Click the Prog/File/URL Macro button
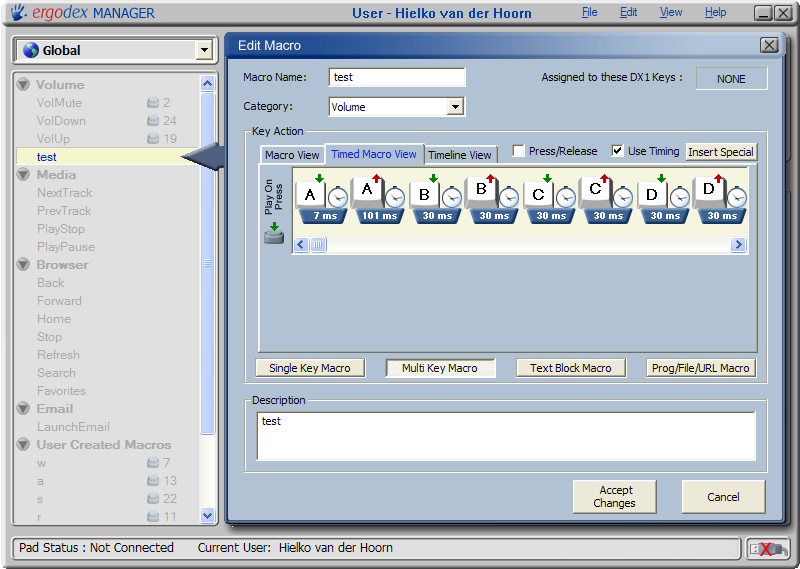Viewport: 800px width, 569px height. coord(701,368)
